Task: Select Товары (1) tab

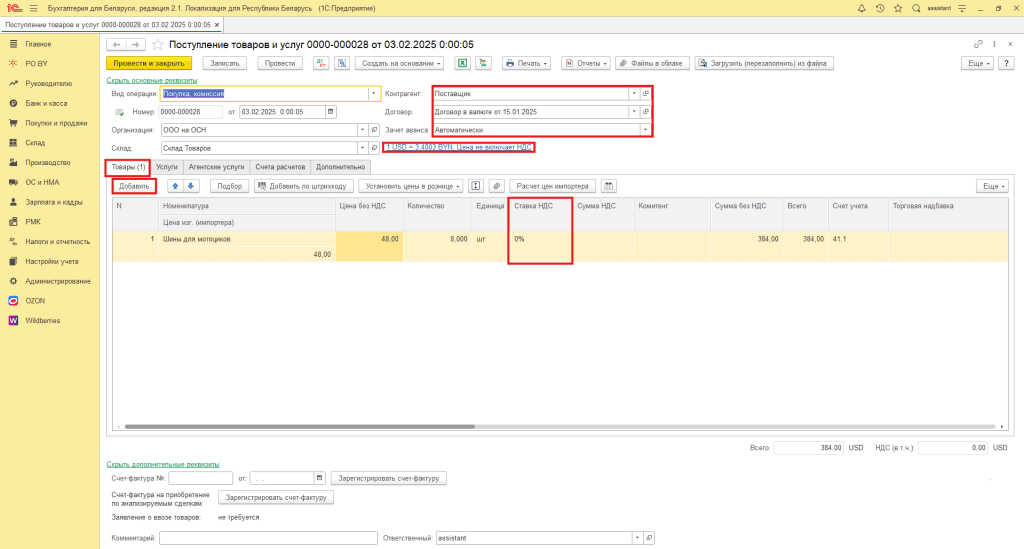Action: [x=128, y=167]
